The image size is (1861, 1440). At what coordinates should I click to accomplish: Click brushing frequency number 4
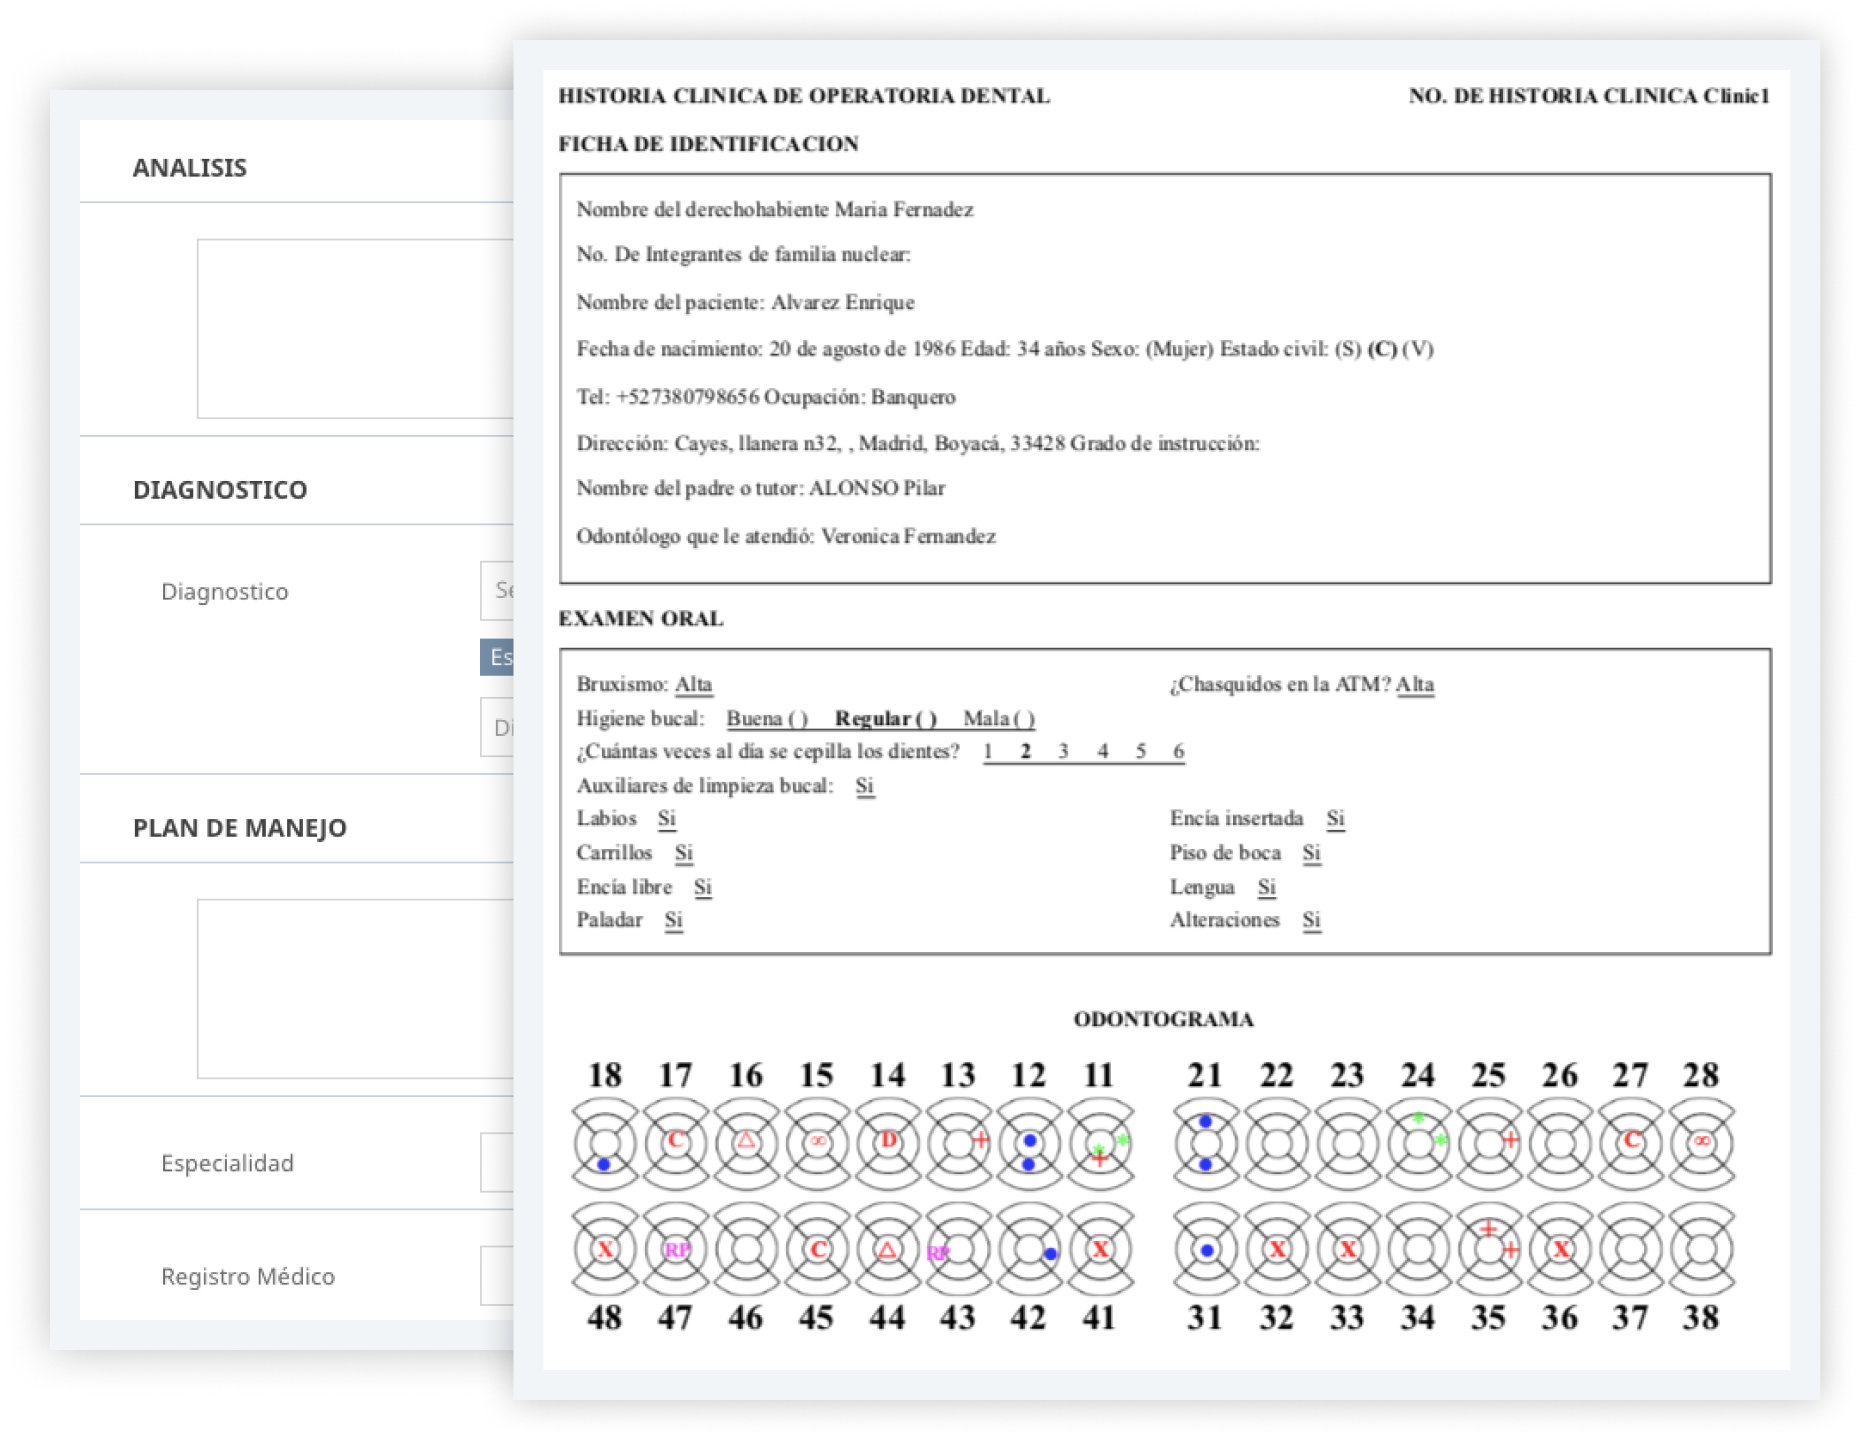tap(1102, 751)
